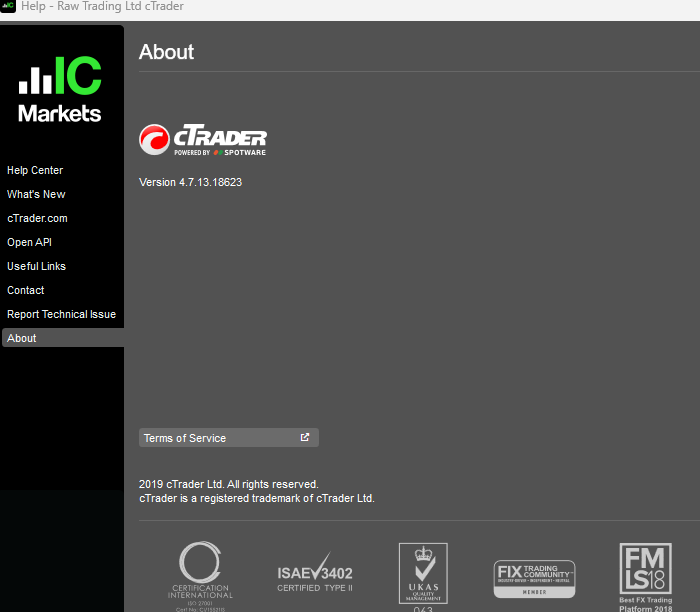Click the IC Markets logo
700x612 pixels.
(60, 89)
